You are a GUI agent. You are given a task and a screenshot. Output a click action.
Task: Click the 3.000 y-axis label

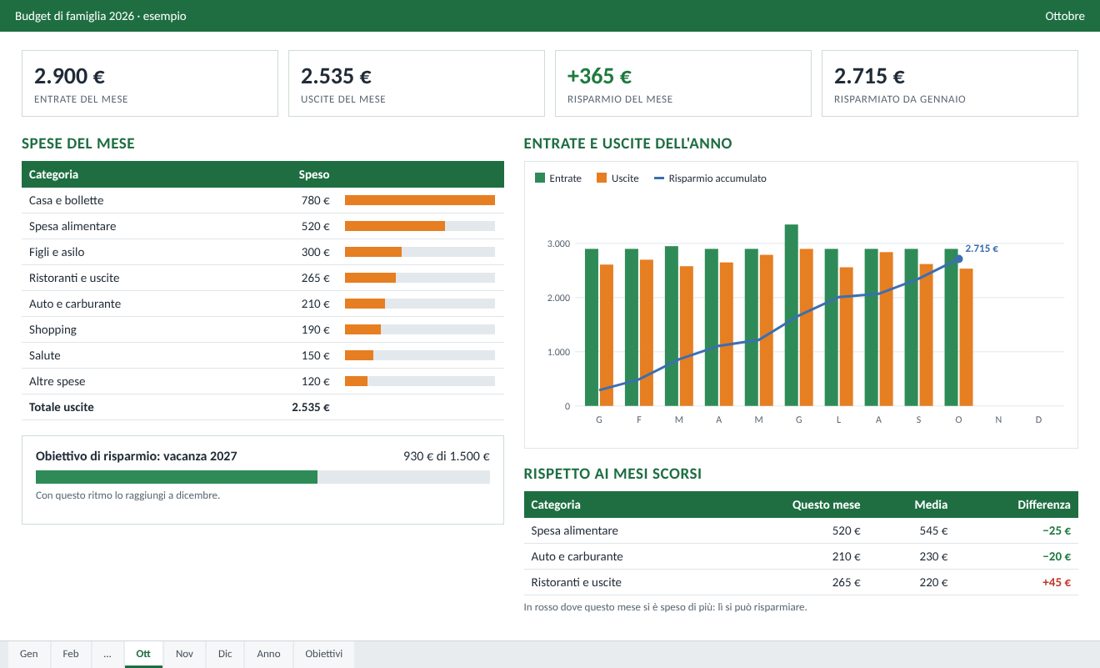[x=558, y=244]
